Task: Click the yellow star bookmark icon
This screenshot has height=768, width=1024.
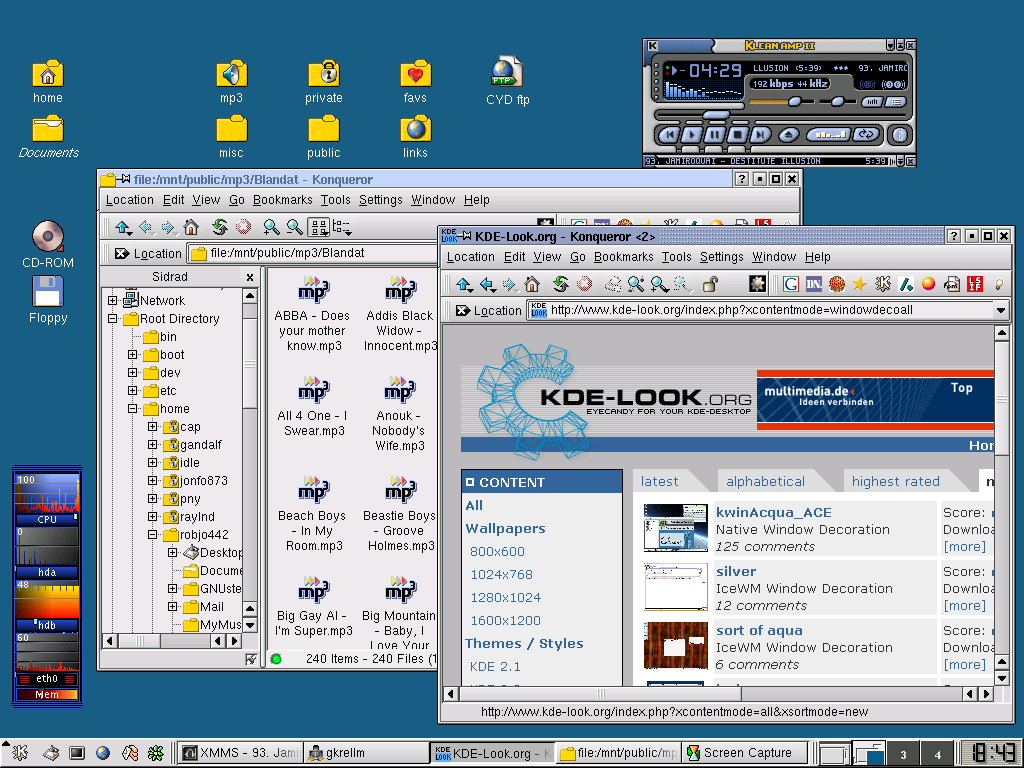Action: tap(859, 284)
